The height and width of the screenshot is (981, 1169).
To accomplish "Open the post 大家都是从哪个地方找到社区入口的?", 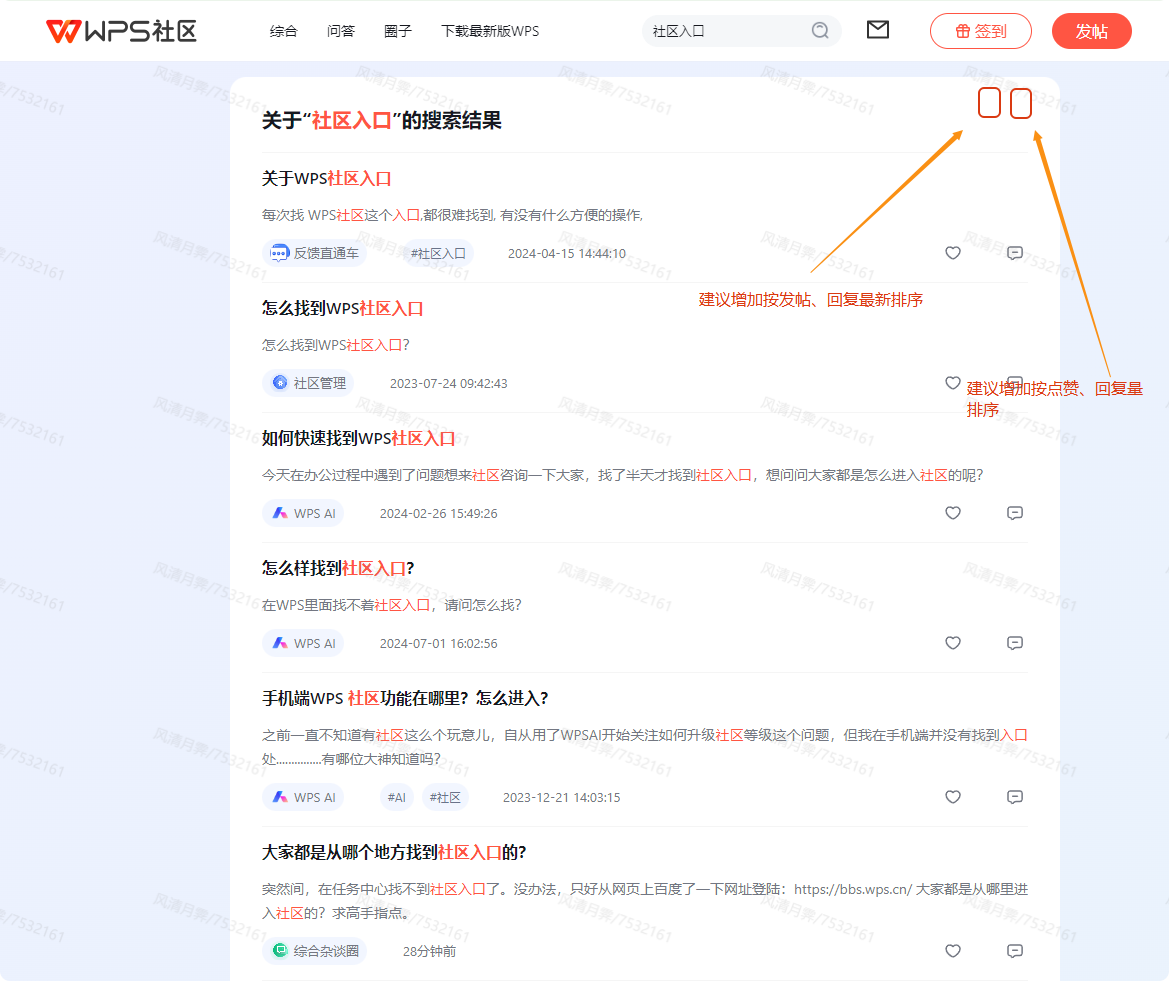I will (x=394, y=852).
